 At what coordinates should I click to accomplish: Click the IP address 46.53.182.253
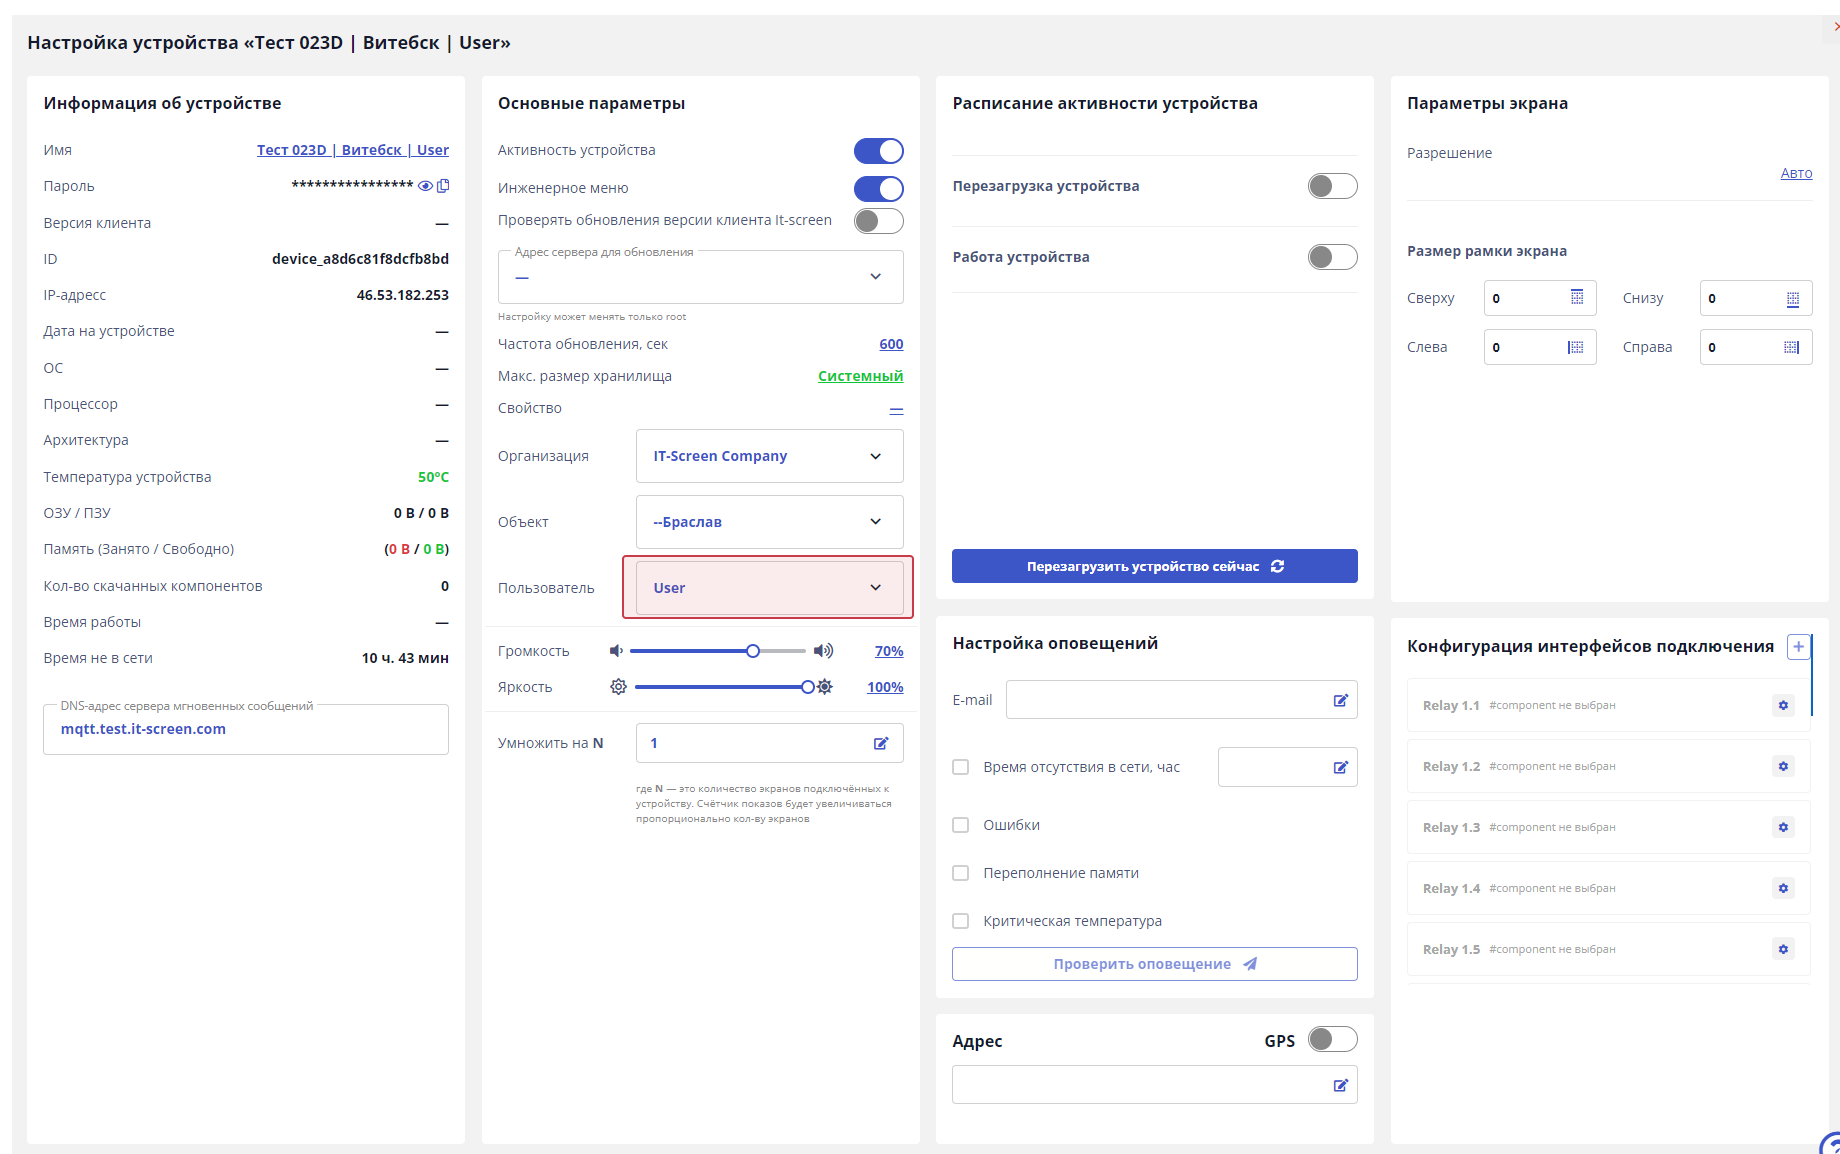(403, 295)
